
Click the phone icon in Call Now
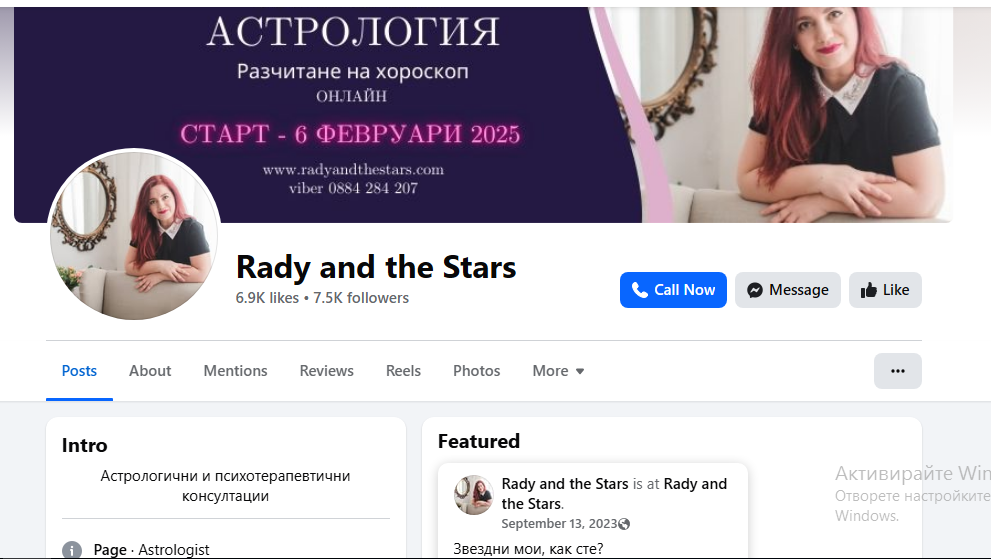[x=640, y=290]
